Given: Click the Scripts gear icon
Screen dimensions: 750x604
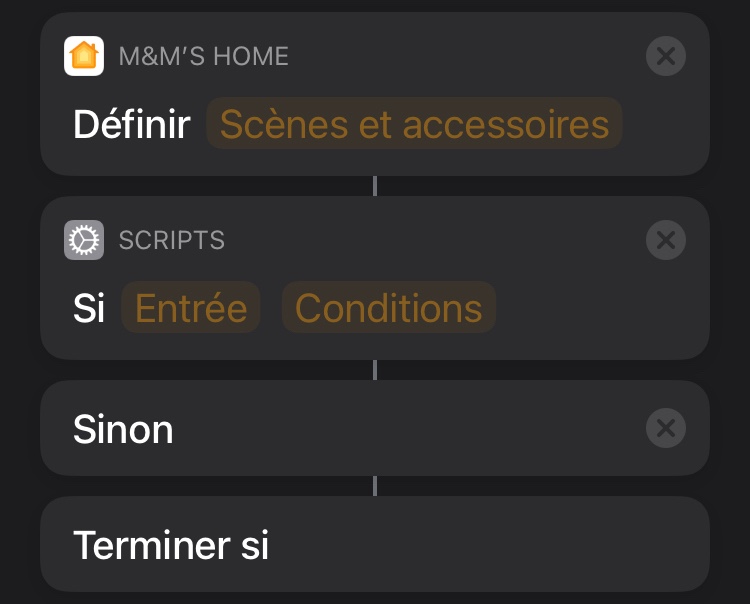Looking at the screenshot, I should tap(84, 240).
